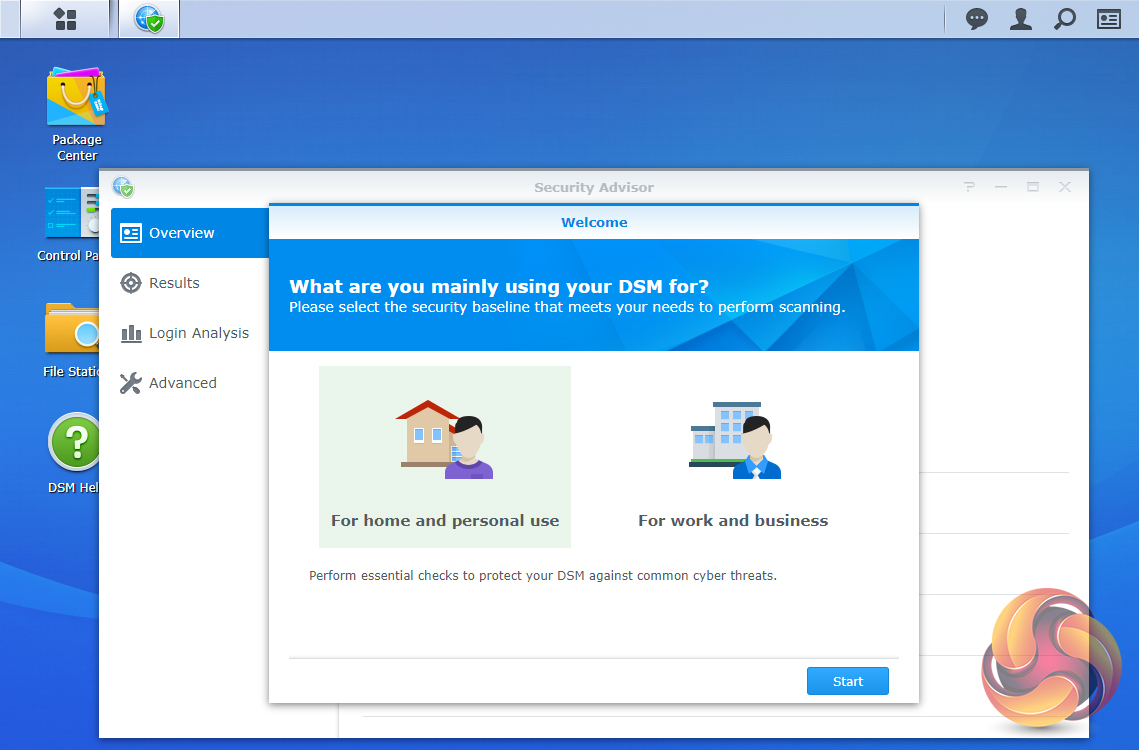
Task: Click 'What are you mainly using your DSM for?' heading
Action: (x=499, y=286)
